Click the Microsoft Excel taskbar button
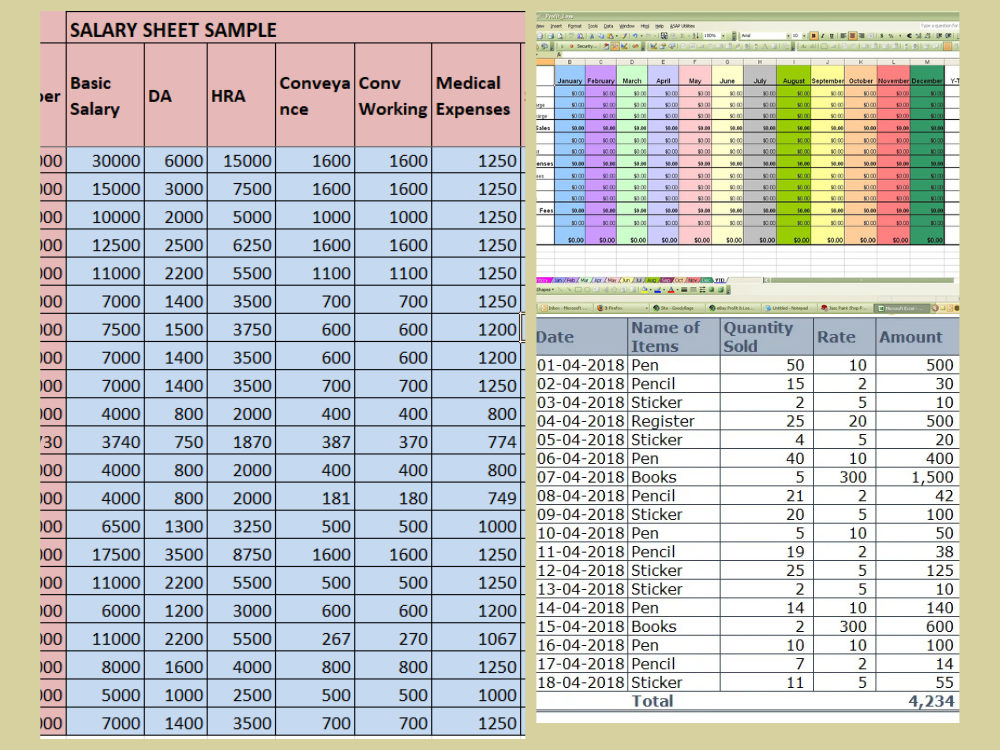Viewport: 1000px width, 750px height. coord(902,308)
